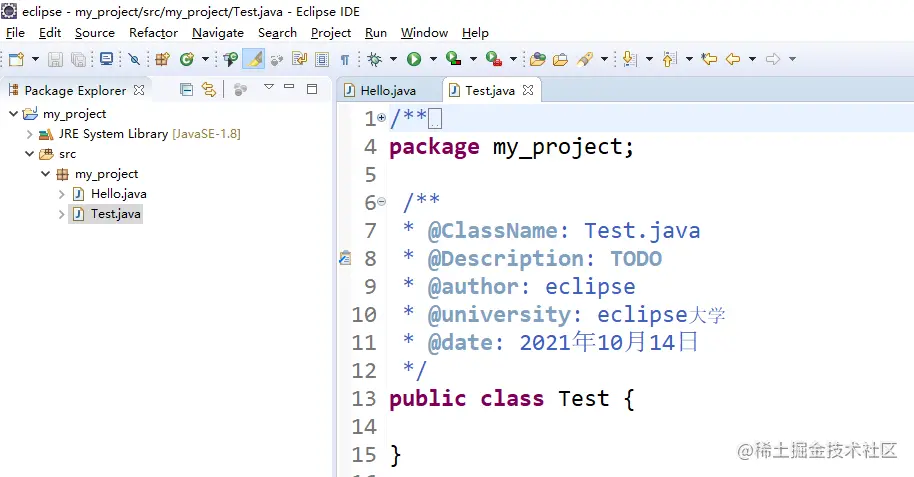Click the Run External Tools icon
914x477 pixels.
494,59
